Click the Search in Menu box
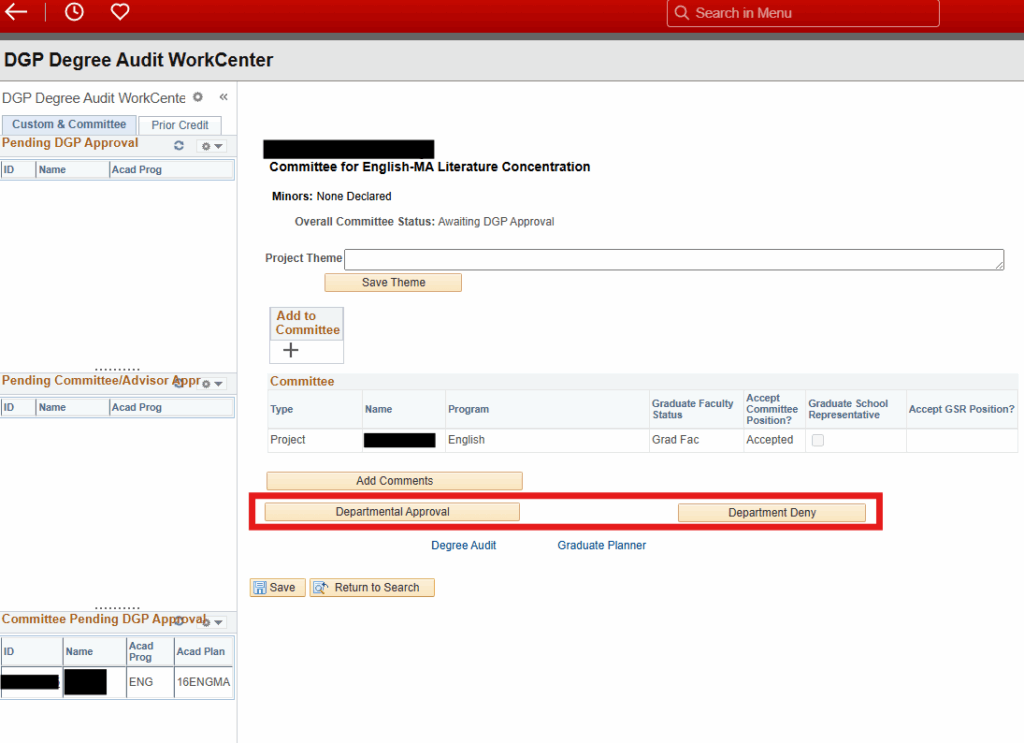The height and width of the screenshot is (743, 1024). pyautogui.click(x=804, y=13)
